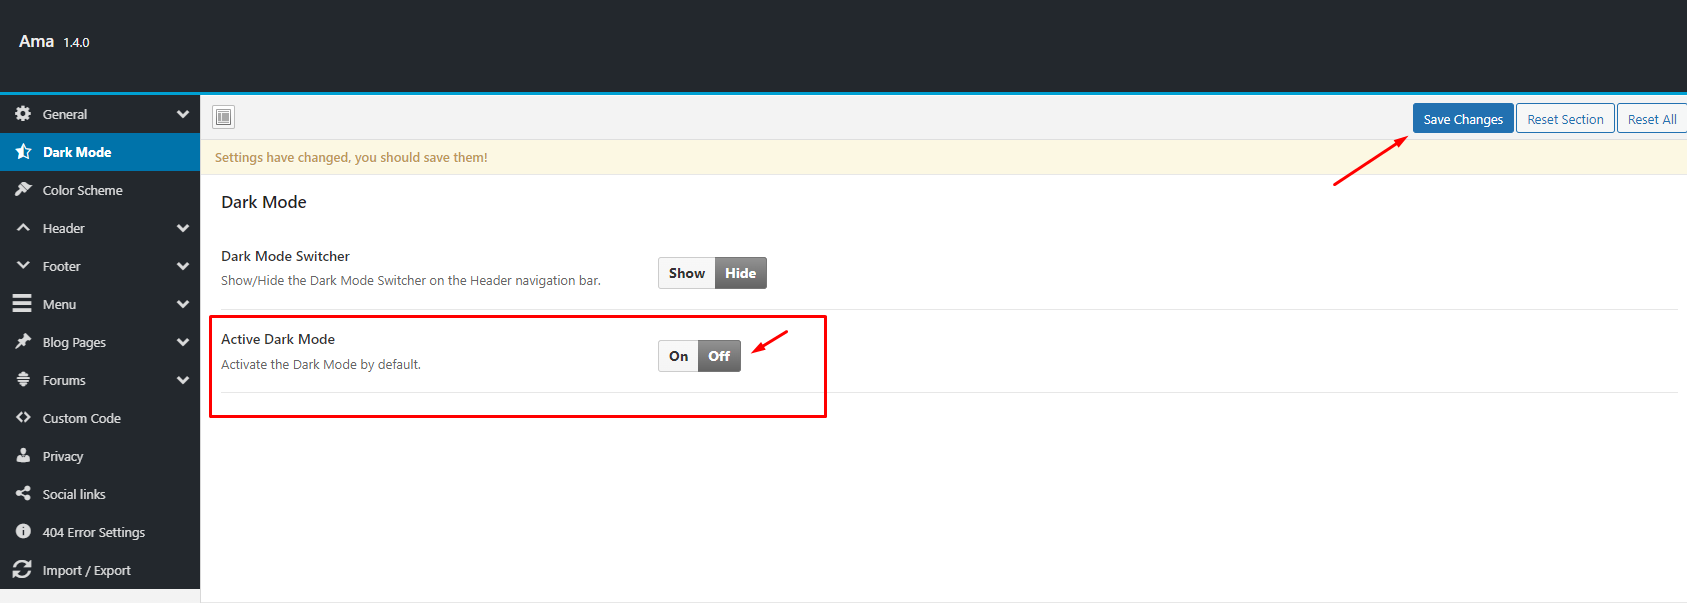Screen dimensions: 1687x603
Task: Click the Active Dark Mode label
Action: (x=278, y=339)
